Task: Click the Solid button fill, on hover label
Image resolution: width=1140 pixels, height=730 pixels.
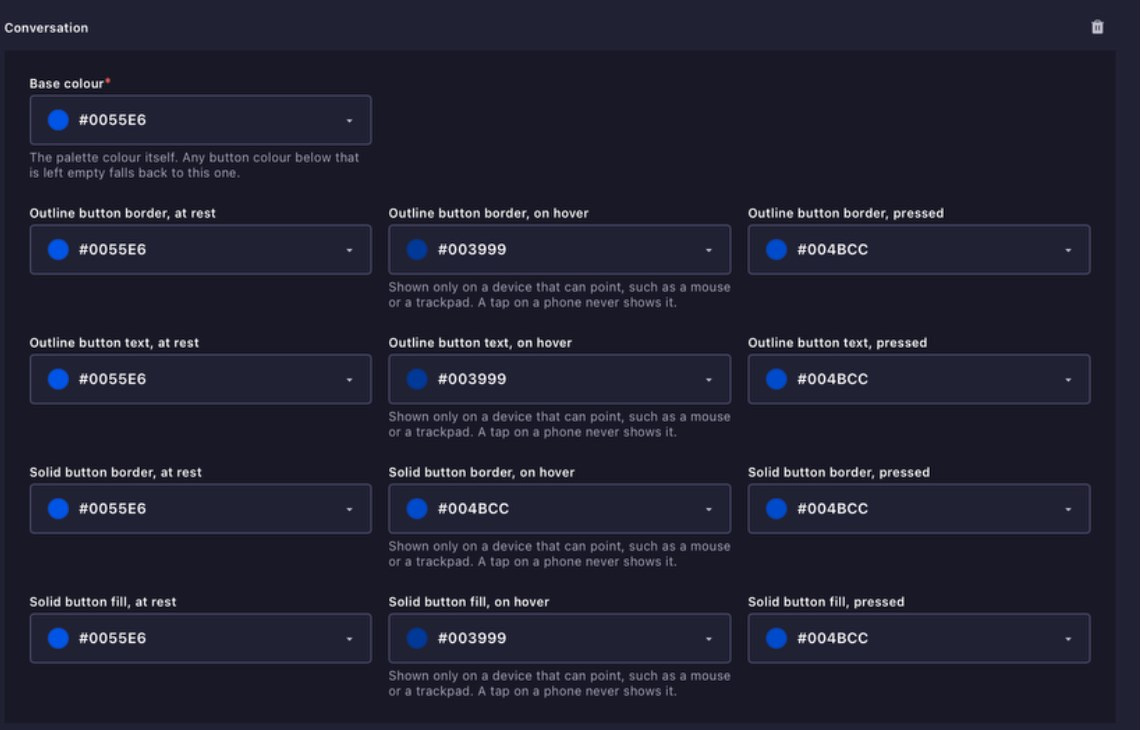Action: pos(469,602)
